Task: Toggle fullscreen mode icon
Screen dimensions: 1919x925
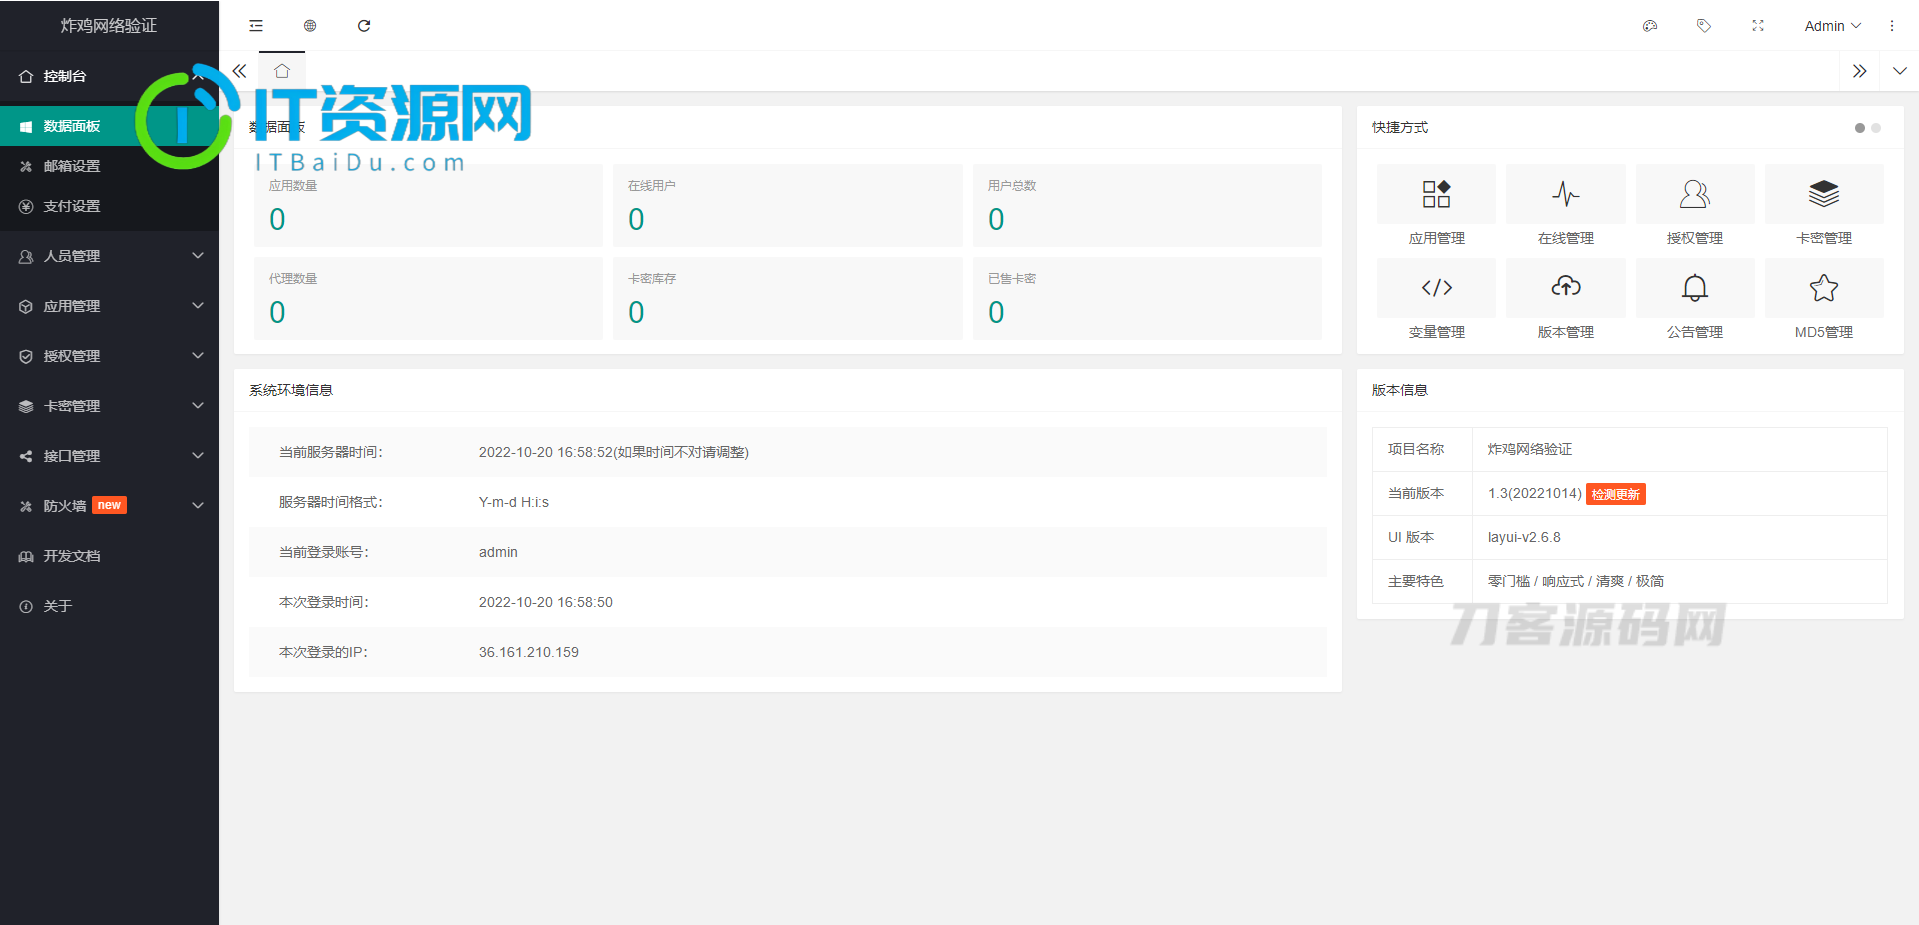Action: (1758, 26)
